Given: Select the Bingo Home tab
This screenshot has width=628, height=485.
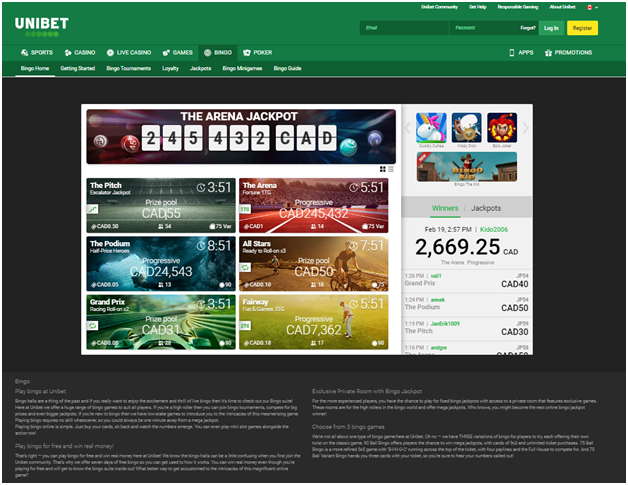Looking at the screenshot, I should coord(35,68).
